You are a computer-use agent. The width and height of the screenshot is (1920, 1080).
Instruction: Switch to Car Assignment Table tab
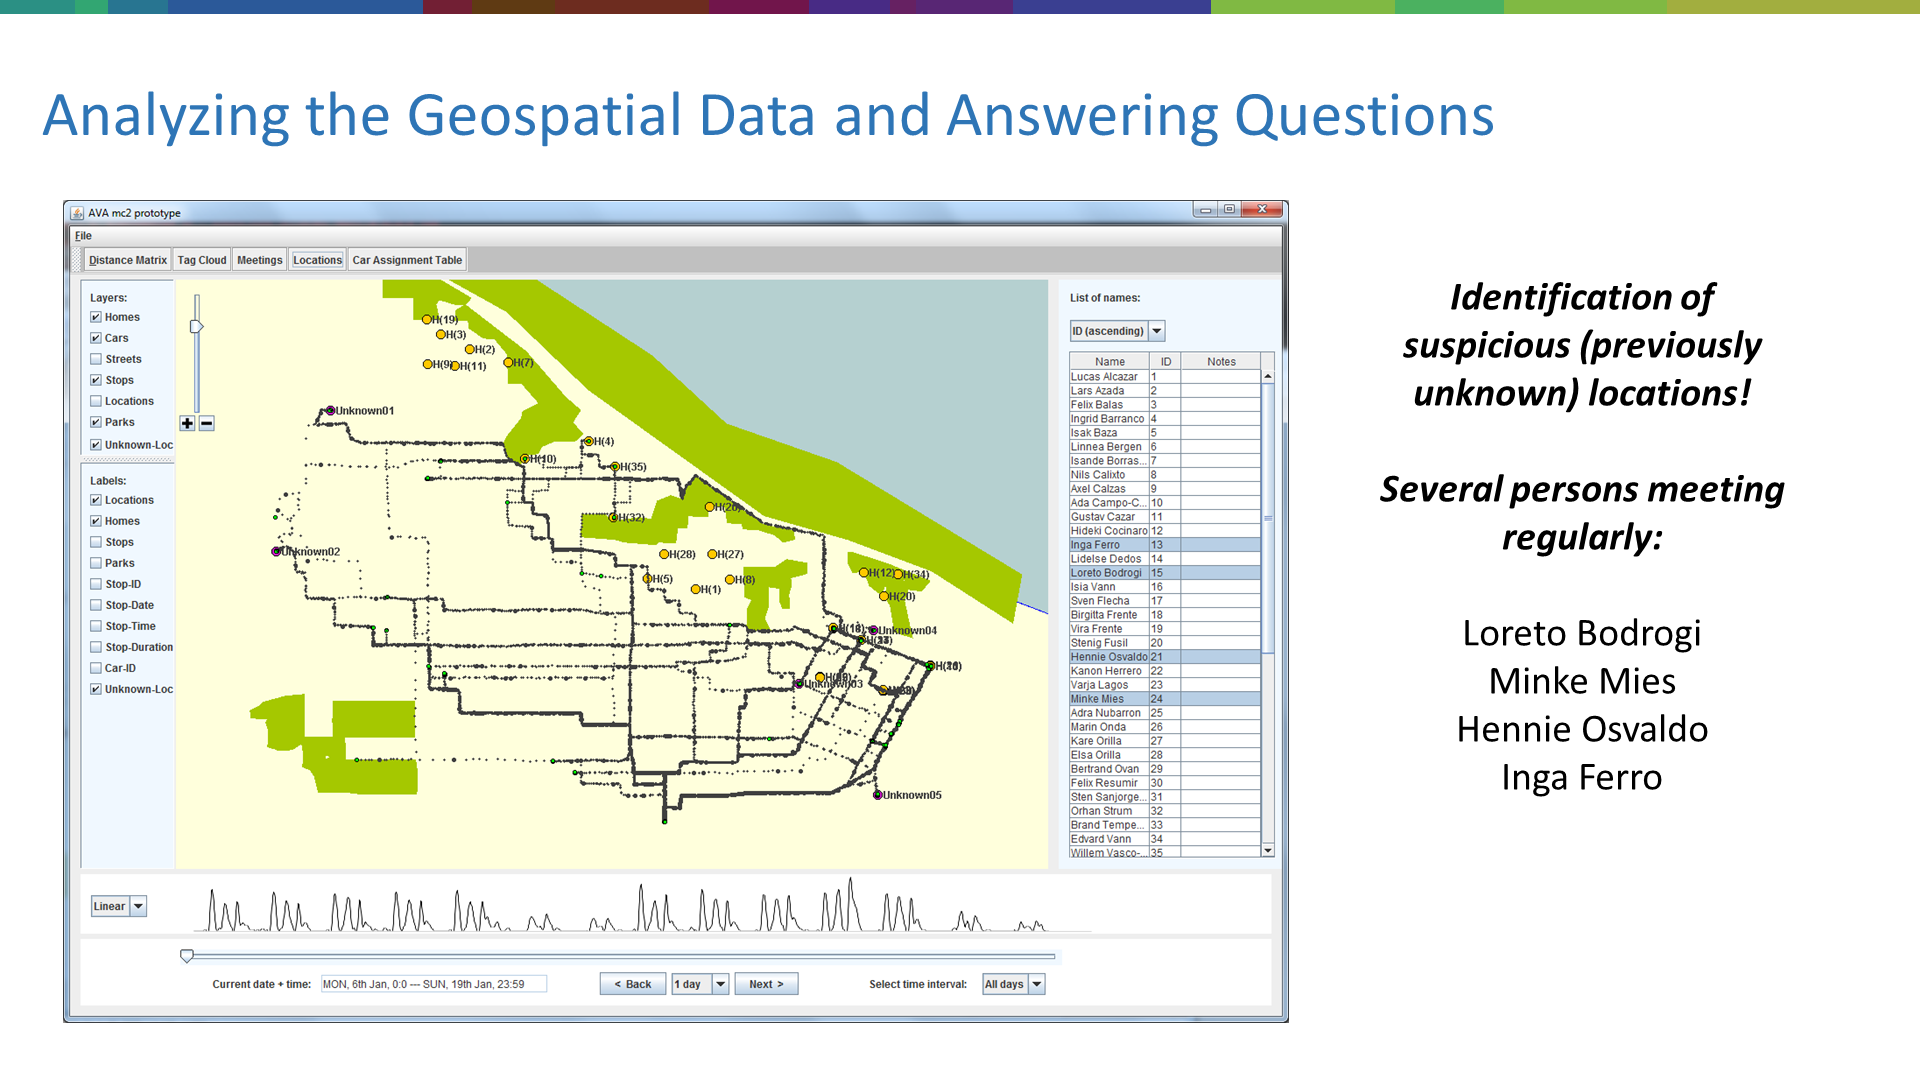407,260
